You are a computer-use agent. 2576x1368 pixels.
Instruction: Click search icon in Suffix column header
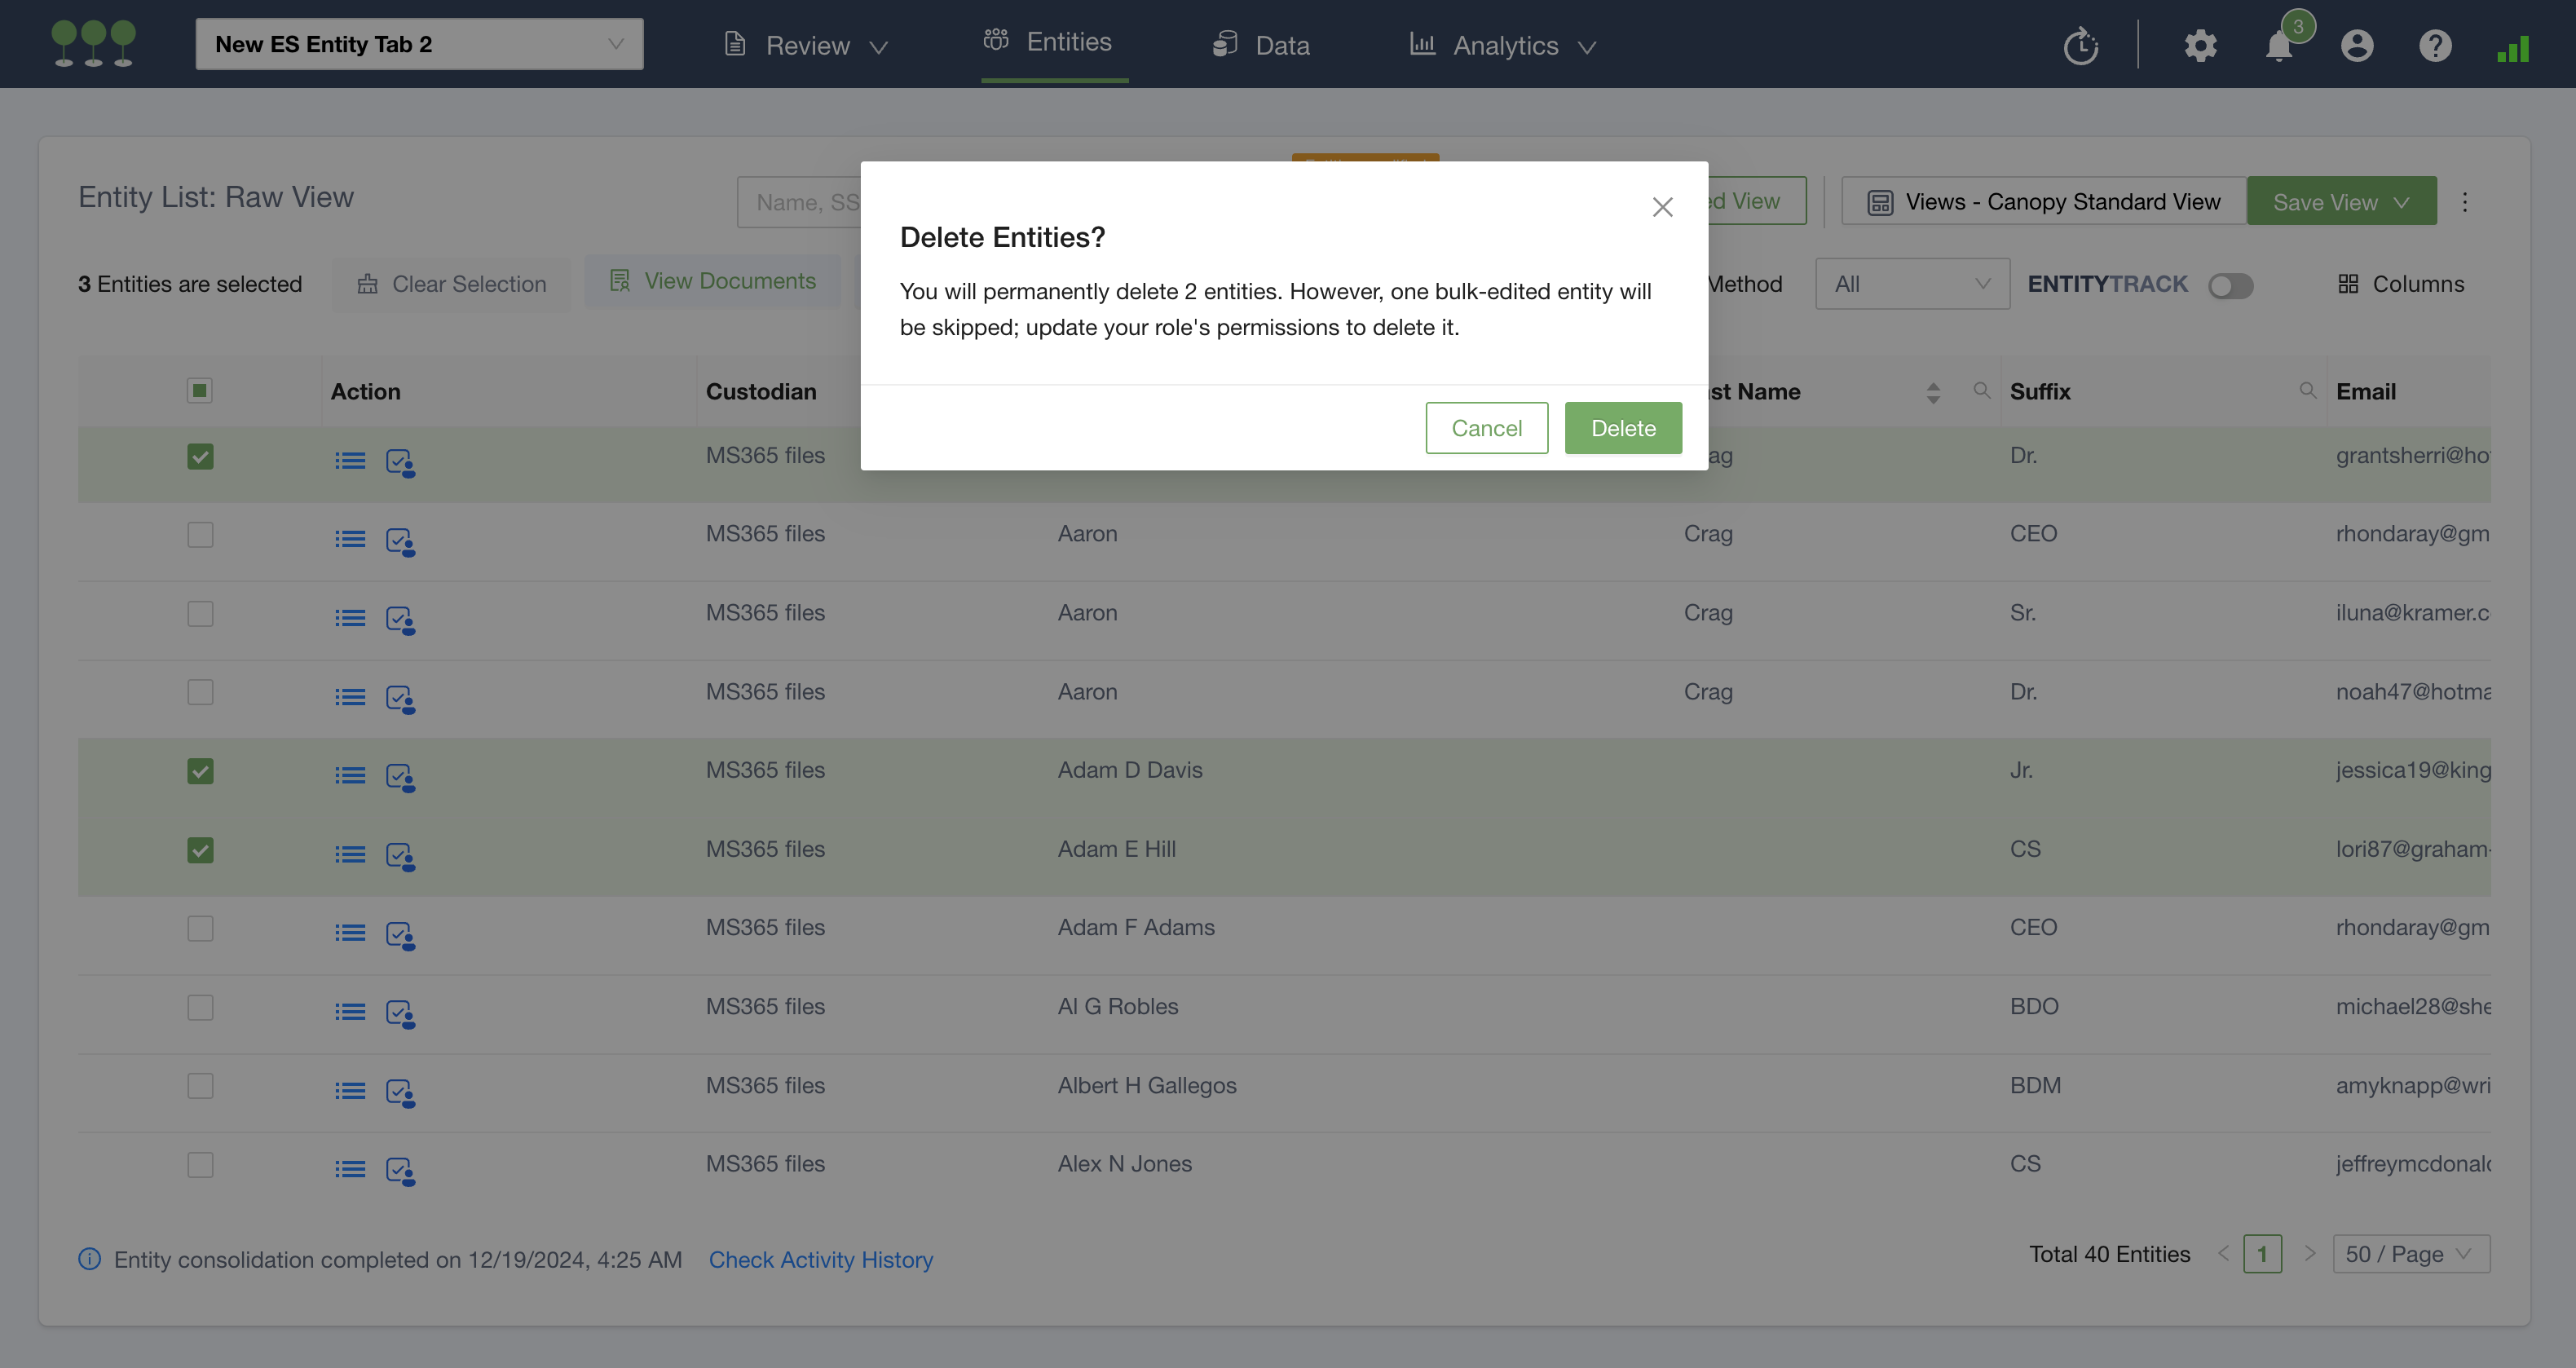pyautogui.click(x=2307, y=390)
